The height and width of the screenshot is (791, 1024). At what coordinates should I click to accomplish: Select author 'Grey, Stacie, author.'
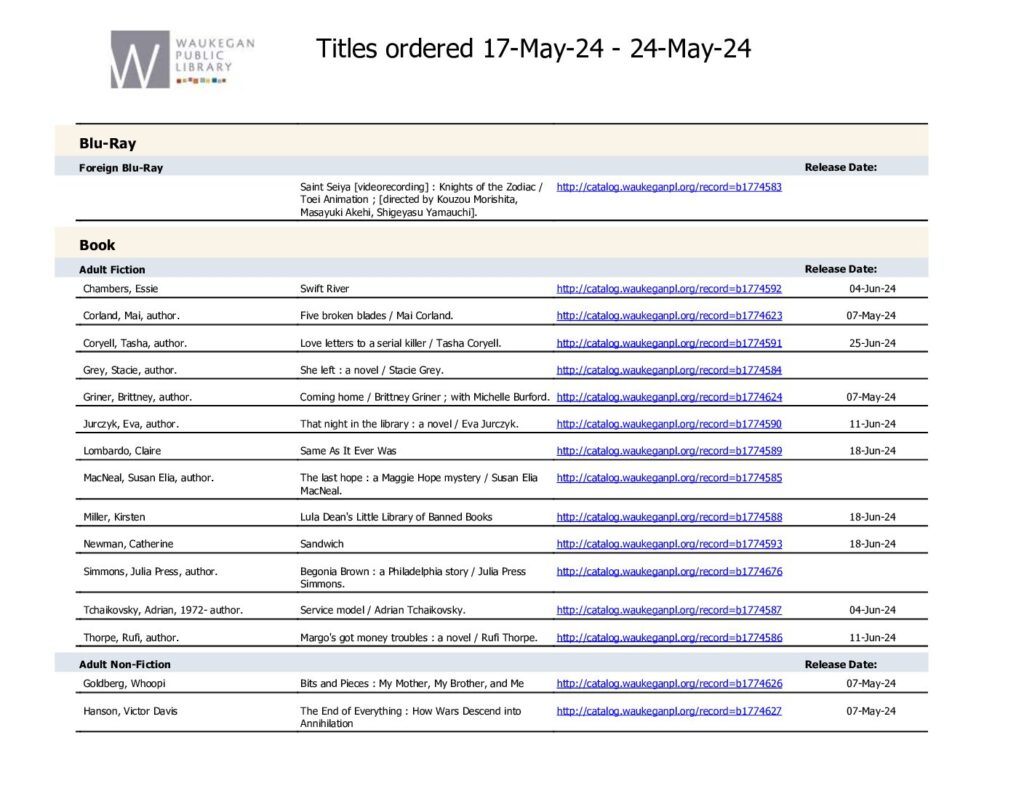coord(129,370)
